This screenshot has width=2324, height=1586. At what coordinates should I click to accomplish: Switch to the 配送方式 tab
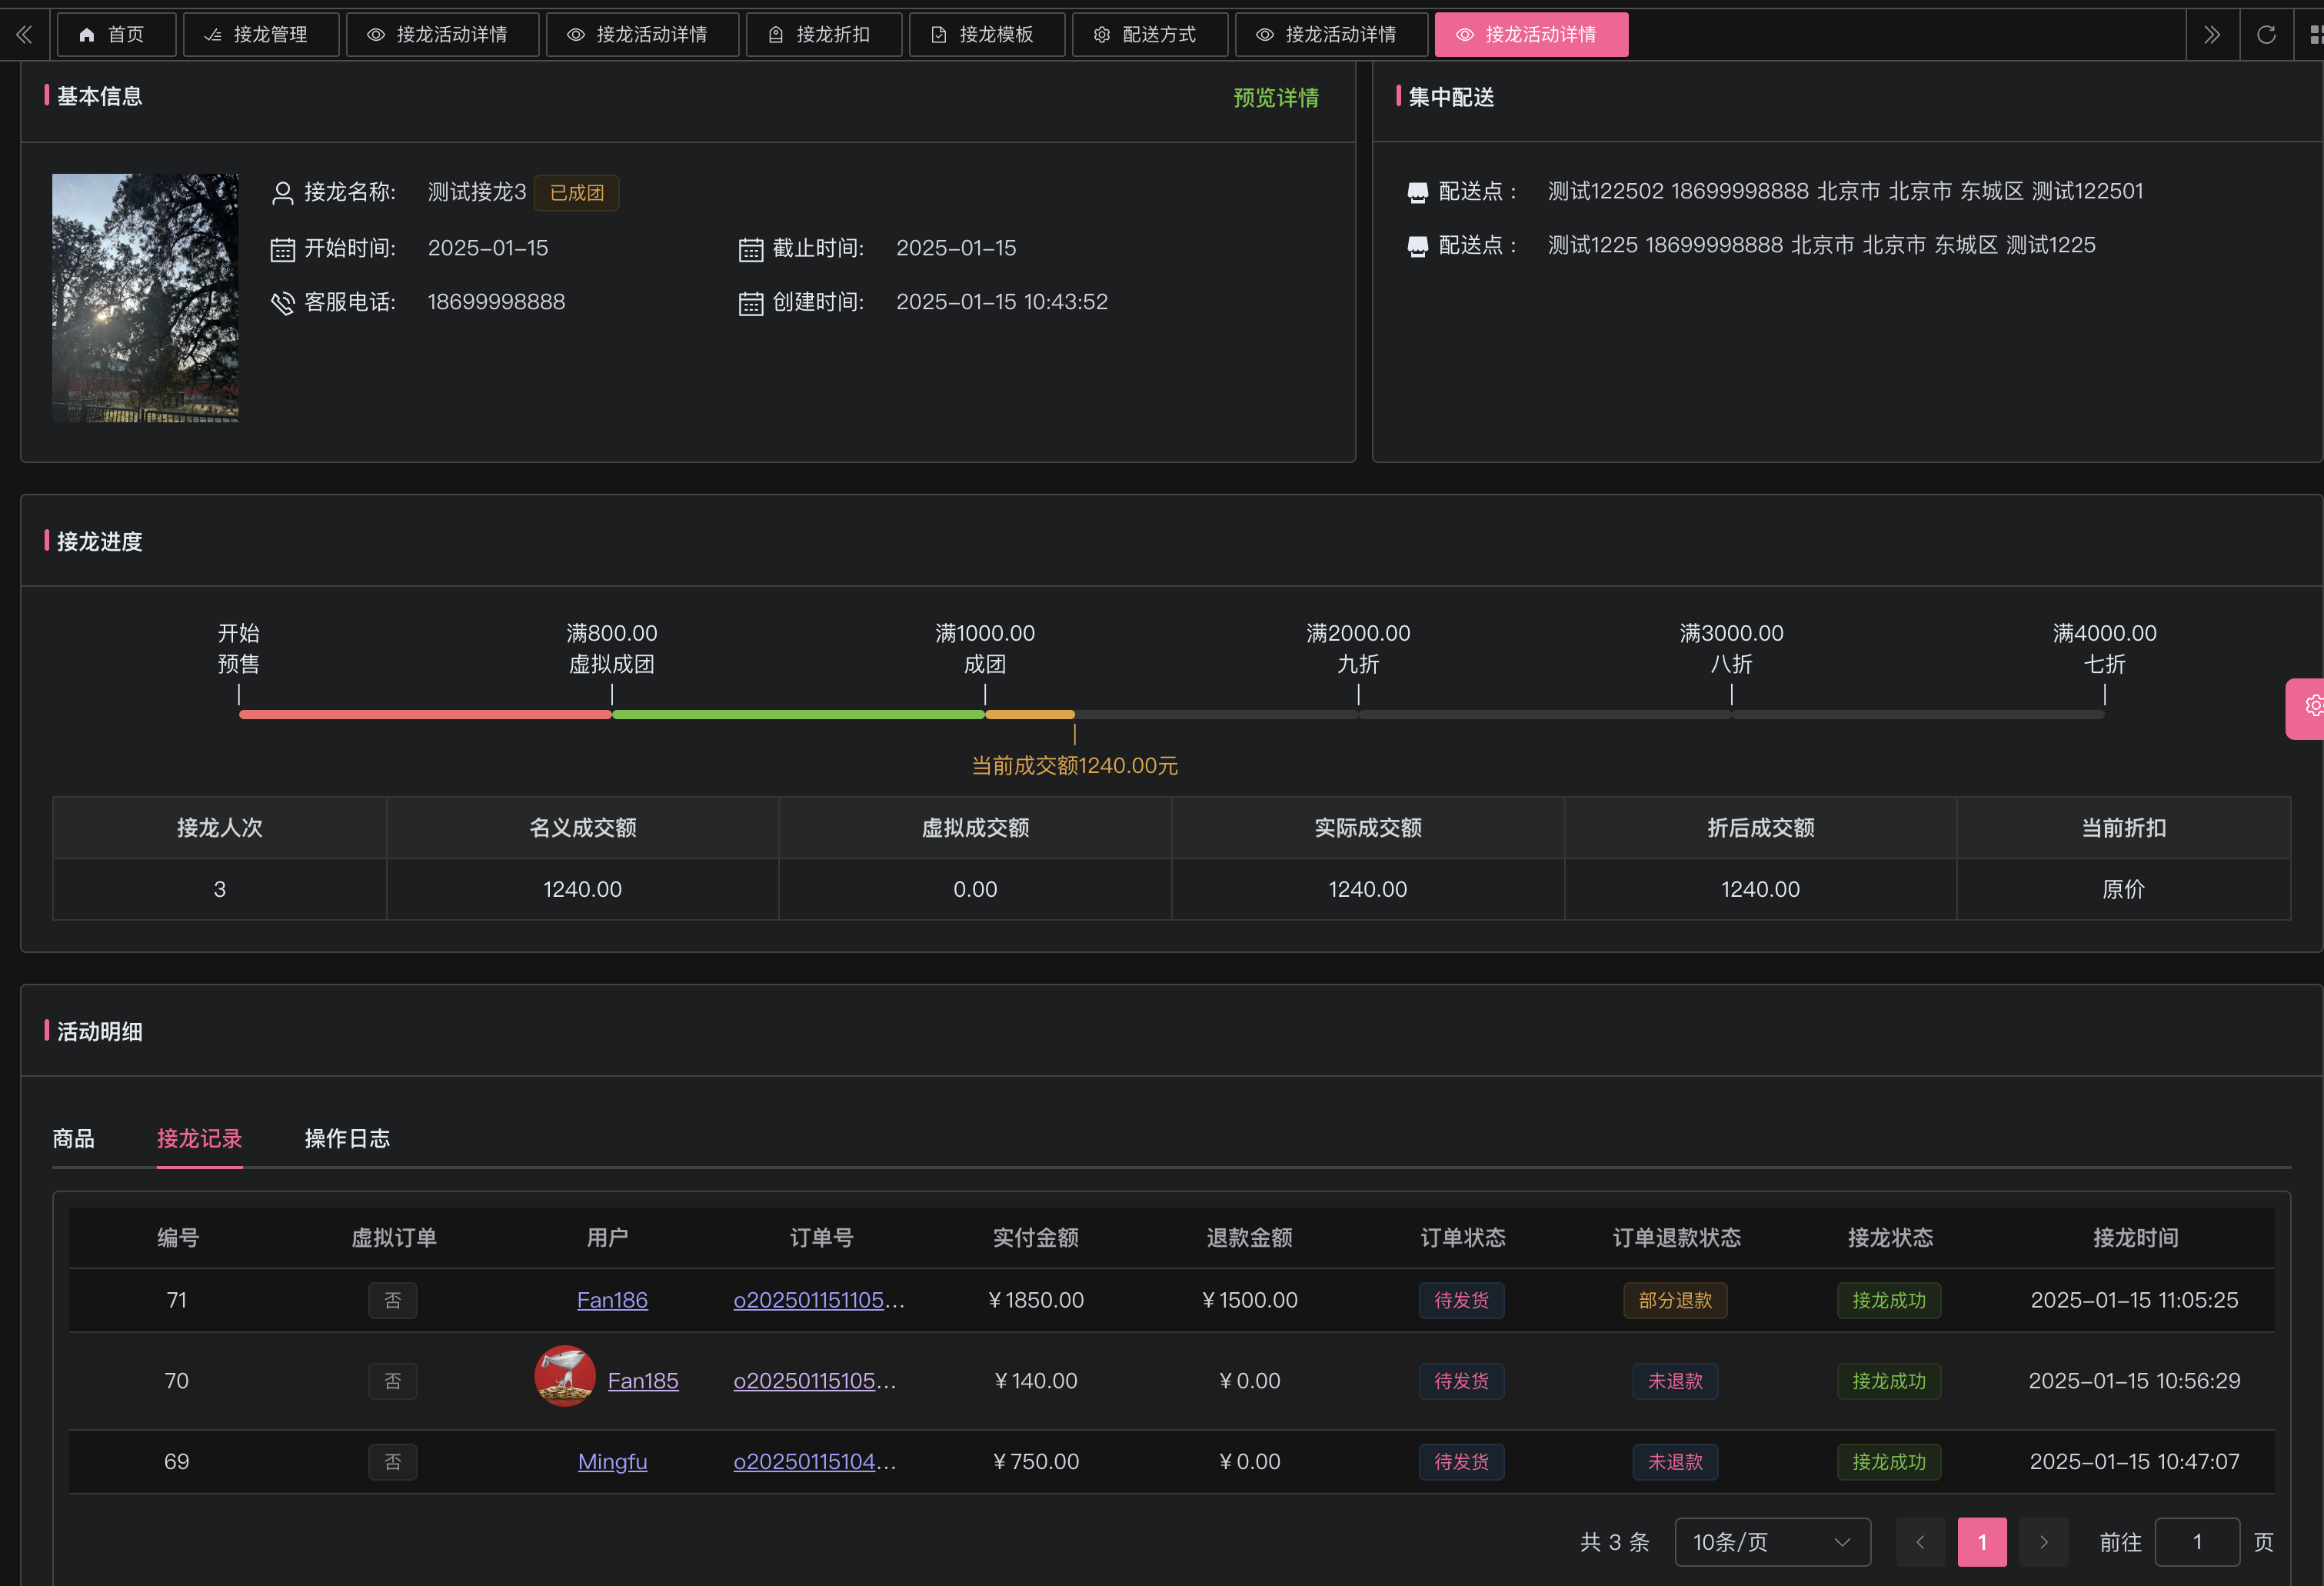pyautogui.click(x=1150, y=35)
